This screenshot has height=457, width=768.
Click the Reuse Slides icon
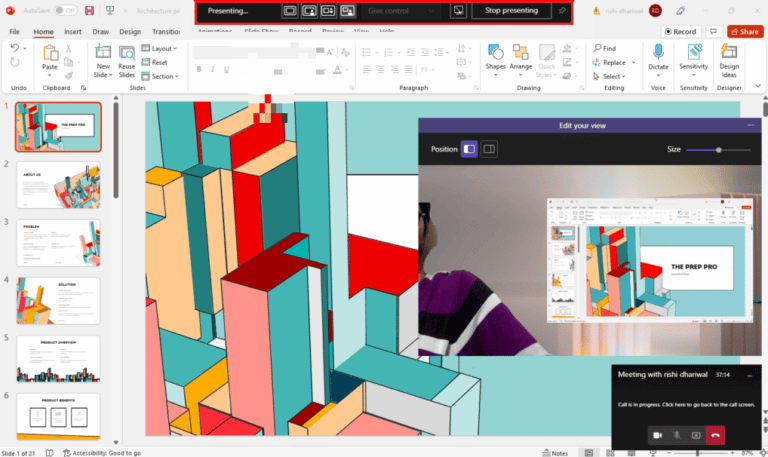pos(126,55)
